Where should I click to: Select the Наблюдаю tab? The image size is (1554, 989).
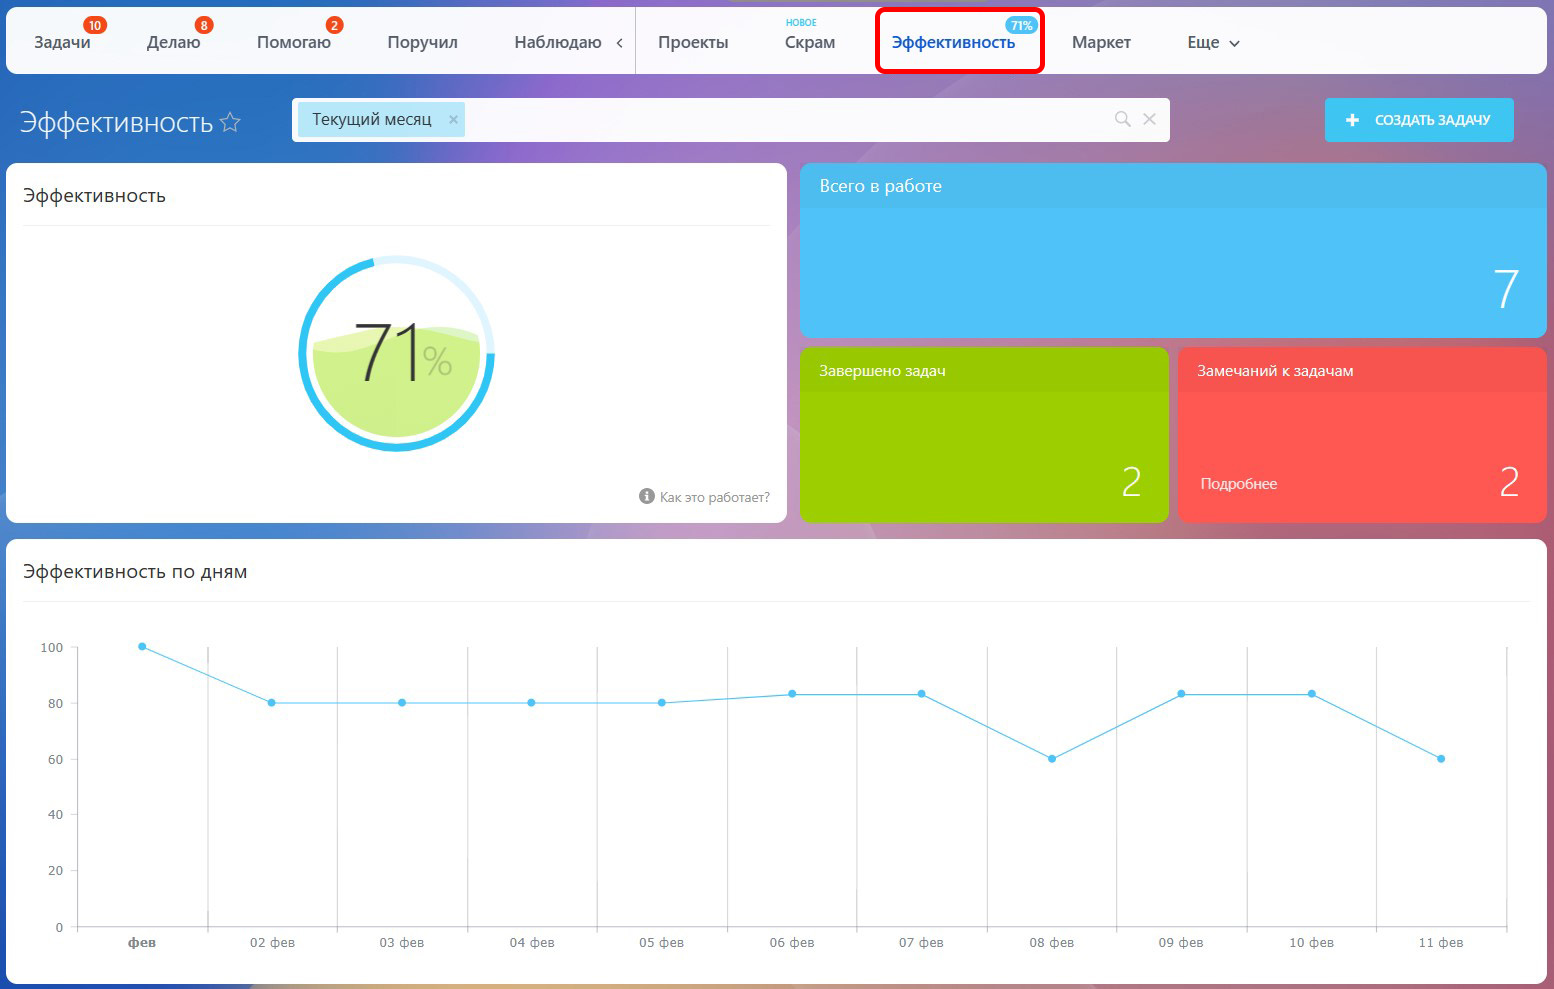[x=557, y=42]
